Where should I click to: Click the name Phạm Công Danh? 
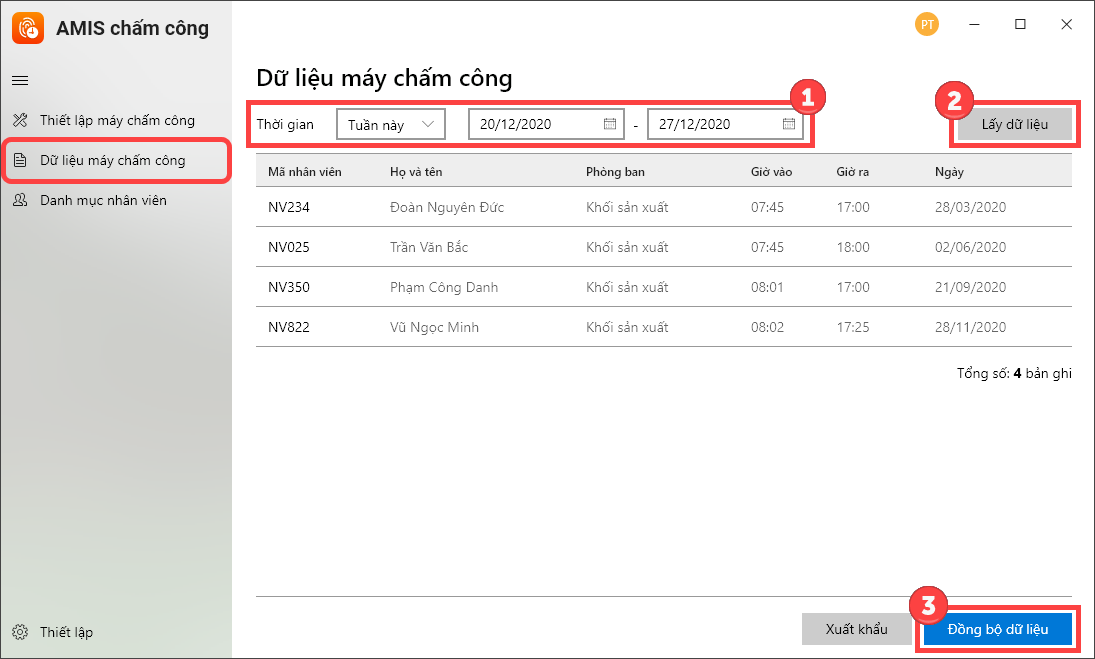[444, 287]
